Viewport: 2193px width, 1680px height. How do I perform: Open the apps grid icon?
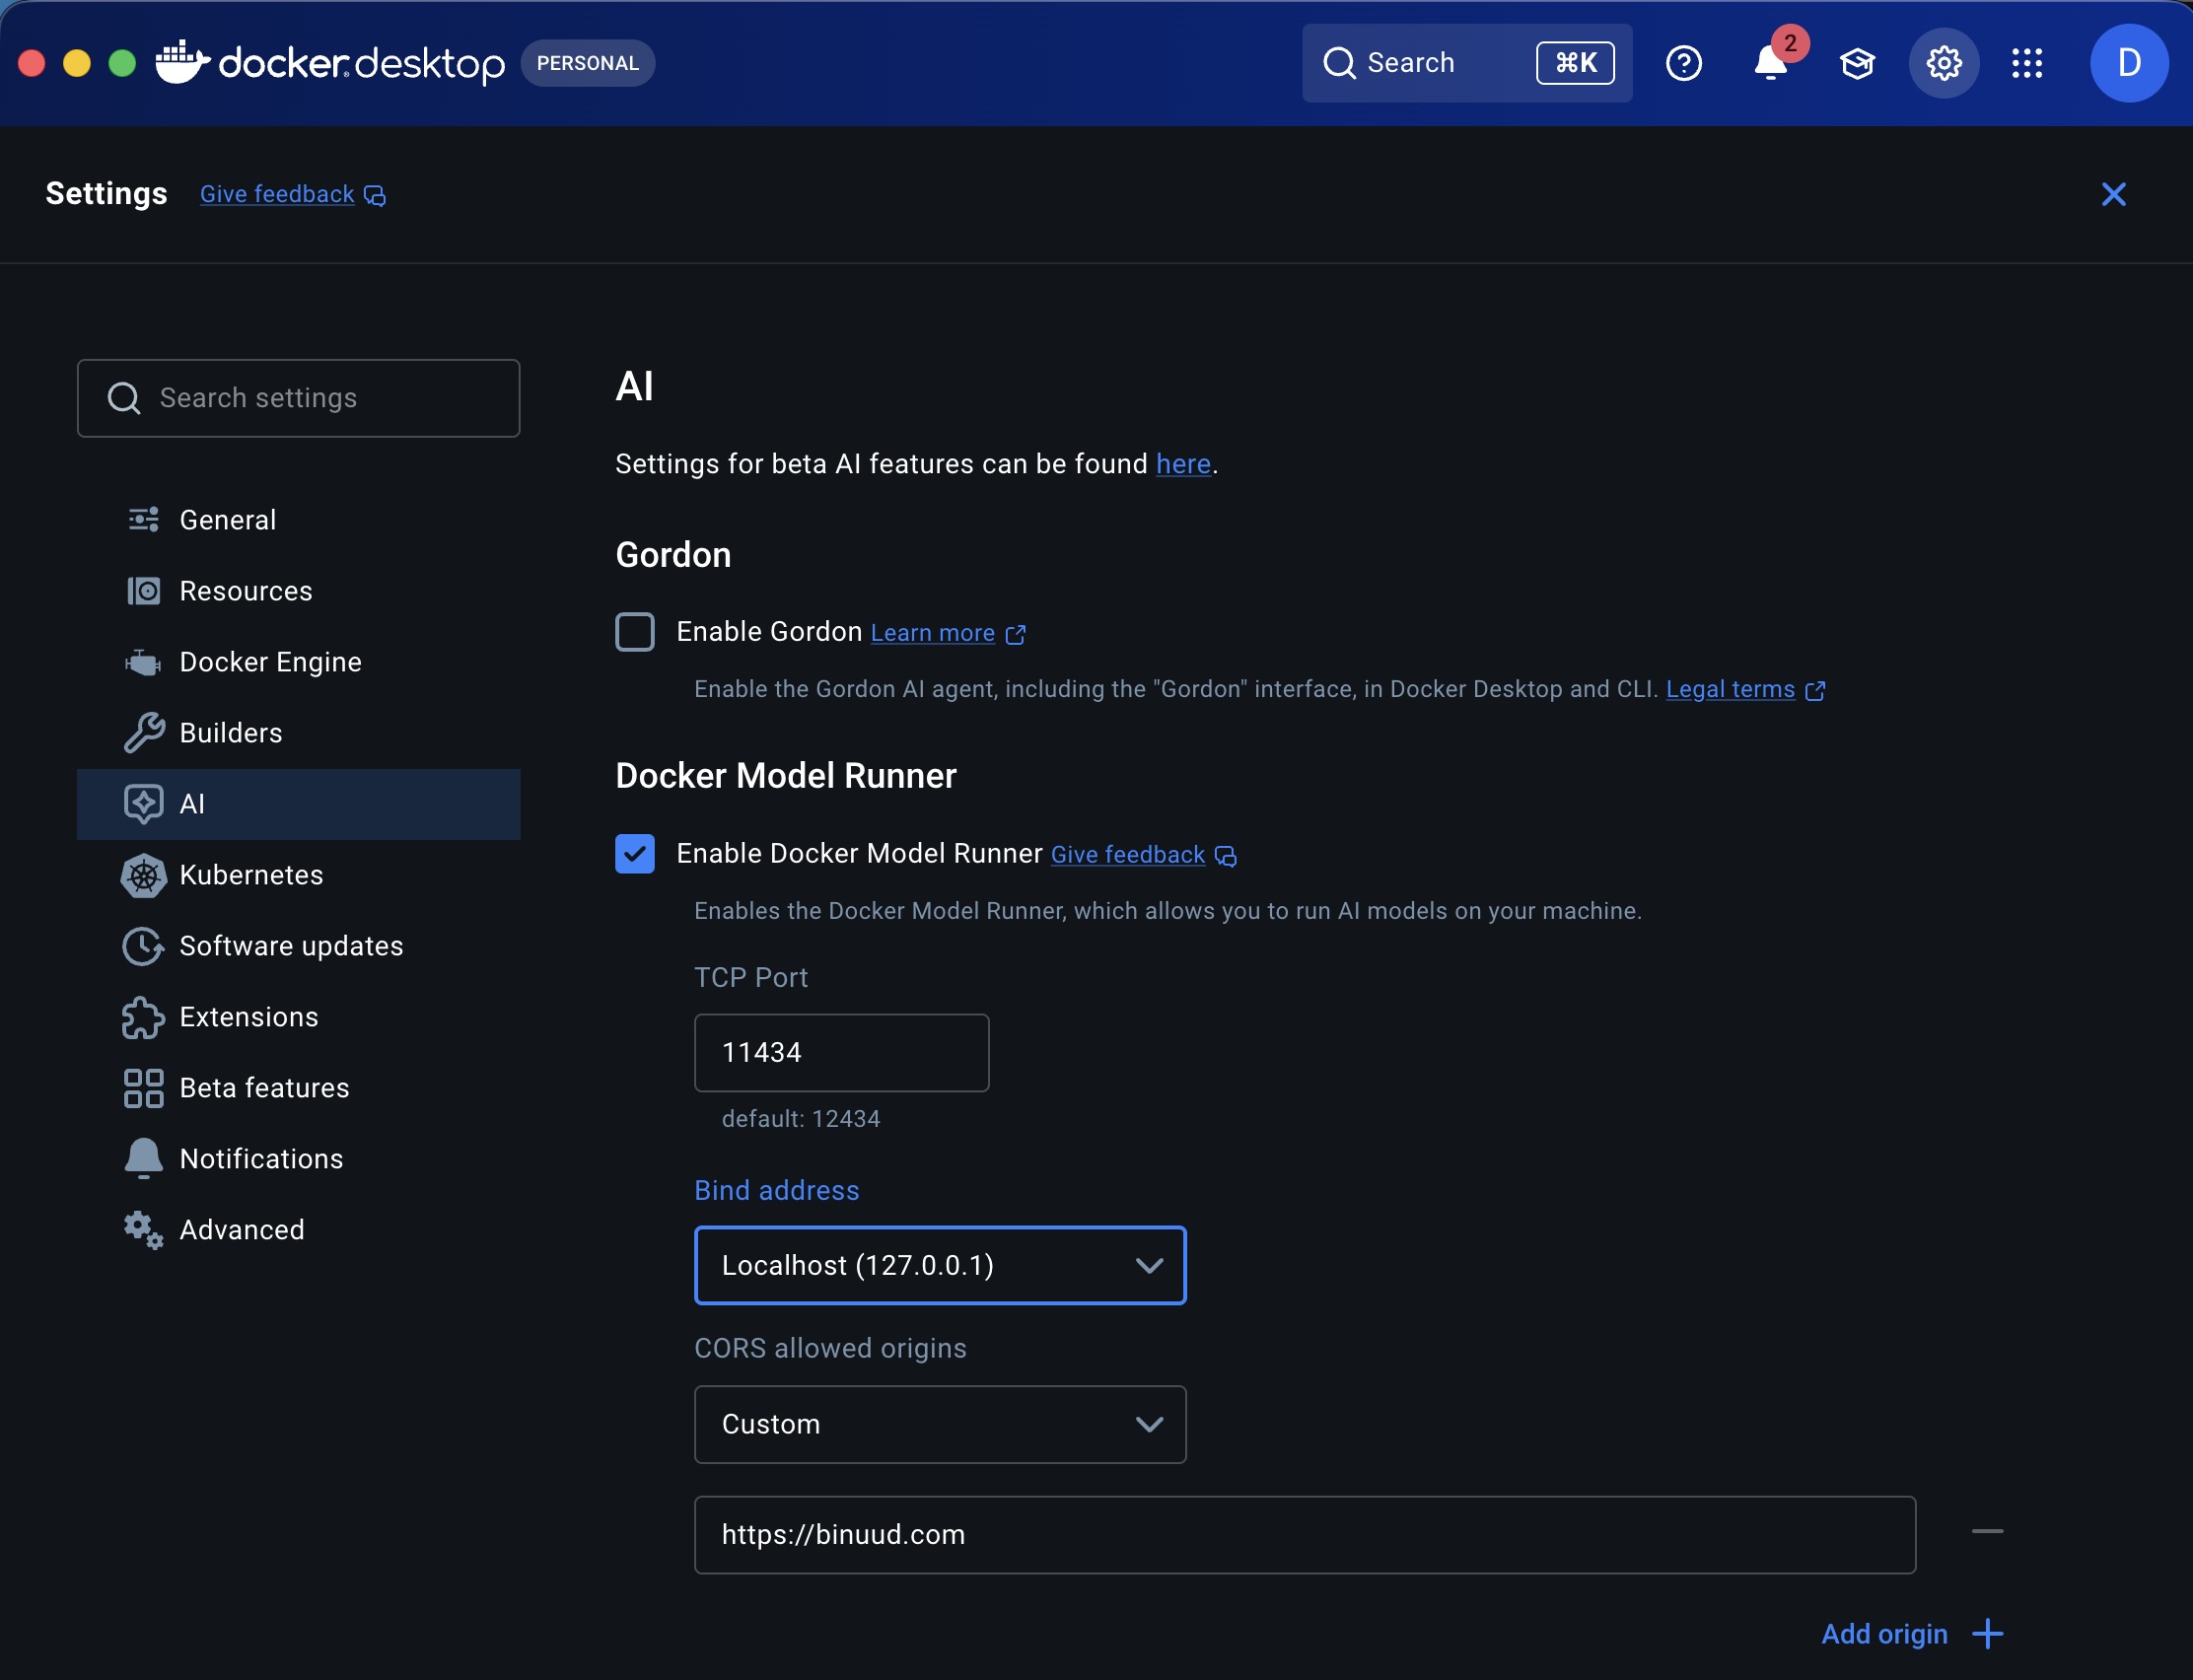[2027, 63]
